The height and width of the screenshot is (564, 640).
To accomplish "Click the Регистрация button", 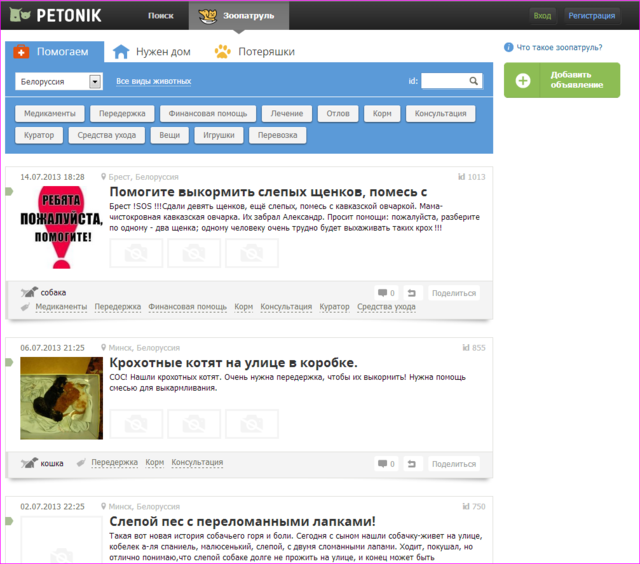I will [590, 16].
